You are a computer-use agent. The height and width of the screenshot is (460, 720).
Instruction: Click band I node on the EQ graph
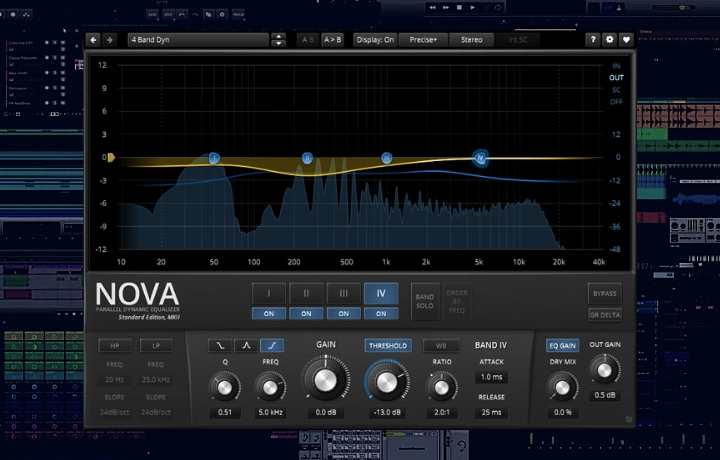coord(214,158)
